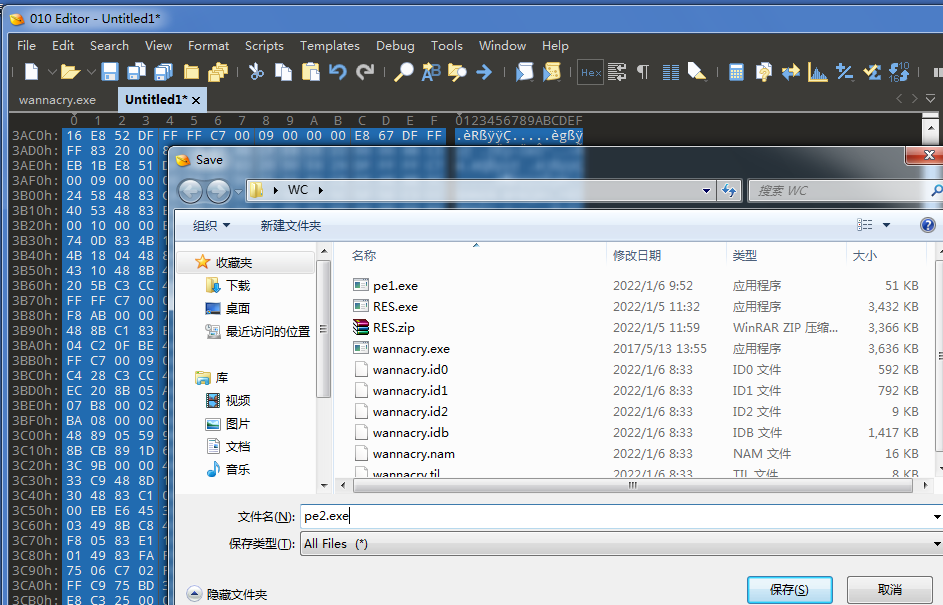Viewport: 943px width, 605px height.
Task: Open the Tools menu
Action: (447, 46)
